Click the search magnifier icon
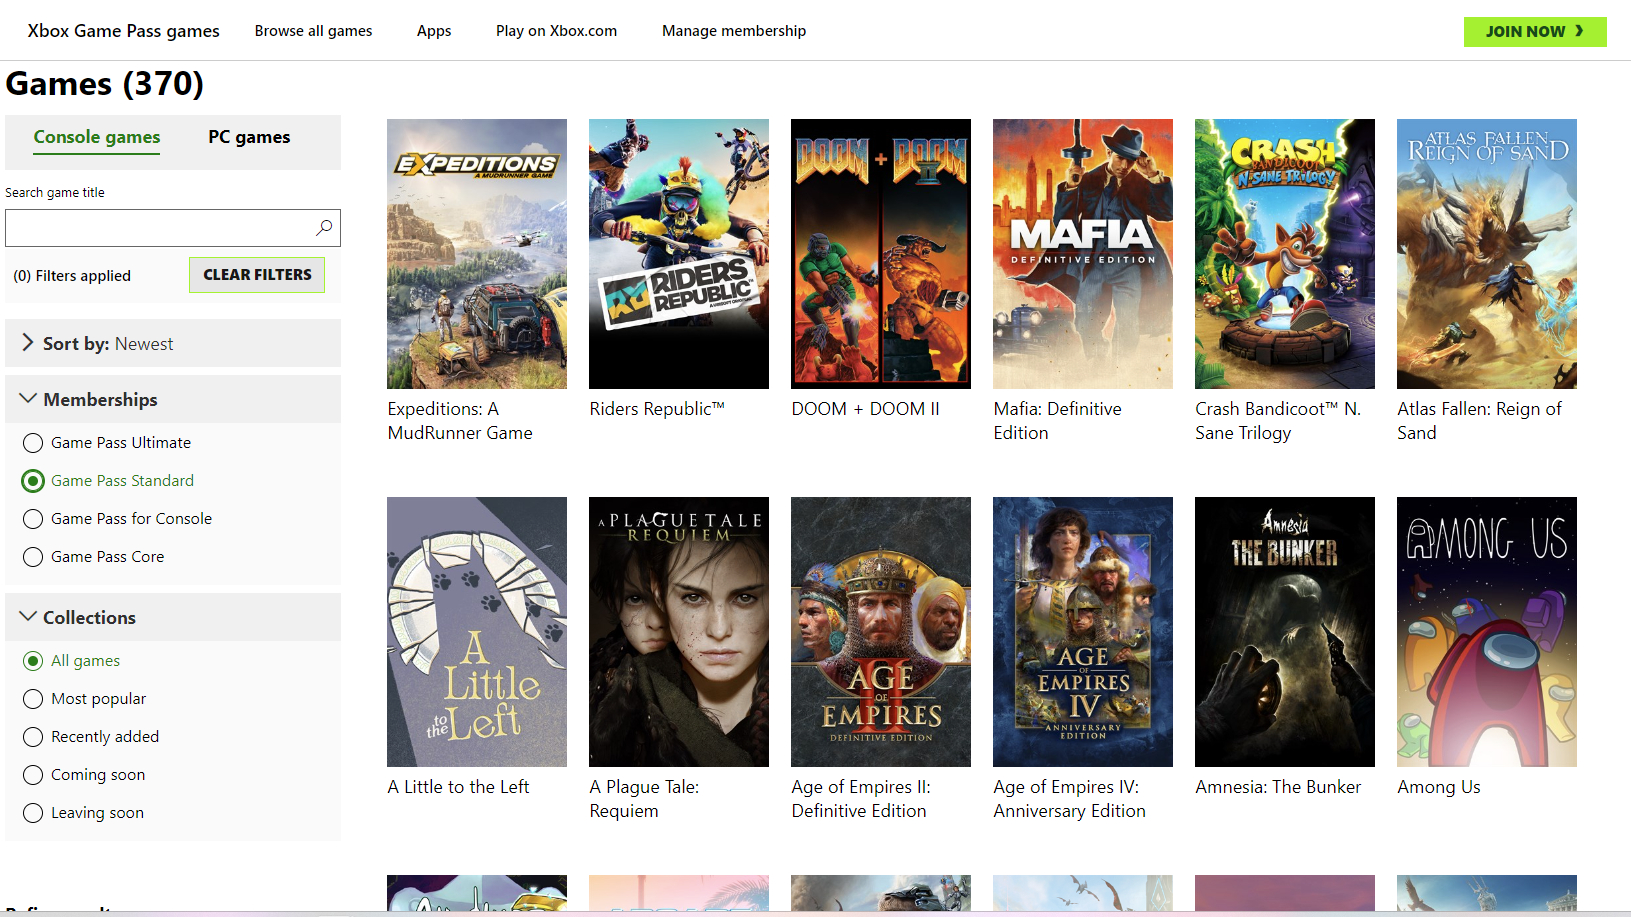Screen dimensions: 1631x917 coord(324,228)
